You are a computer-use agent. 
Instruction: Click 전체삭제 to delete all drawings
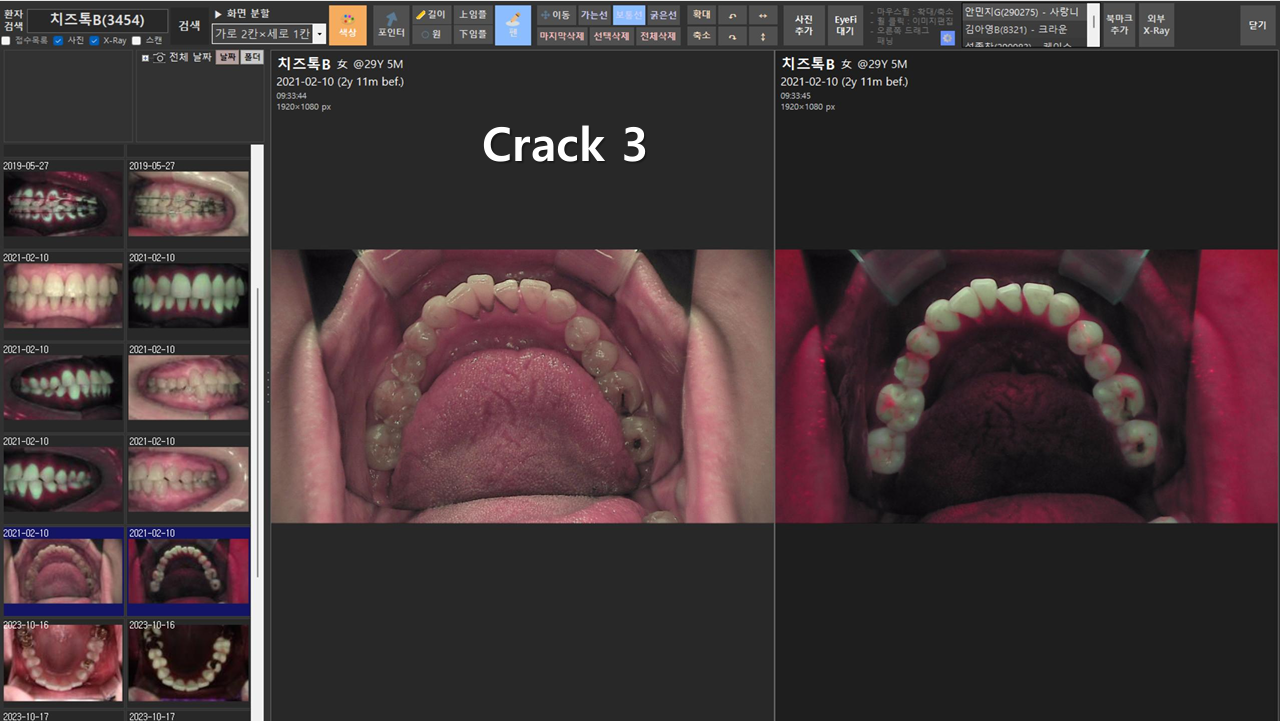coord(657,36)
